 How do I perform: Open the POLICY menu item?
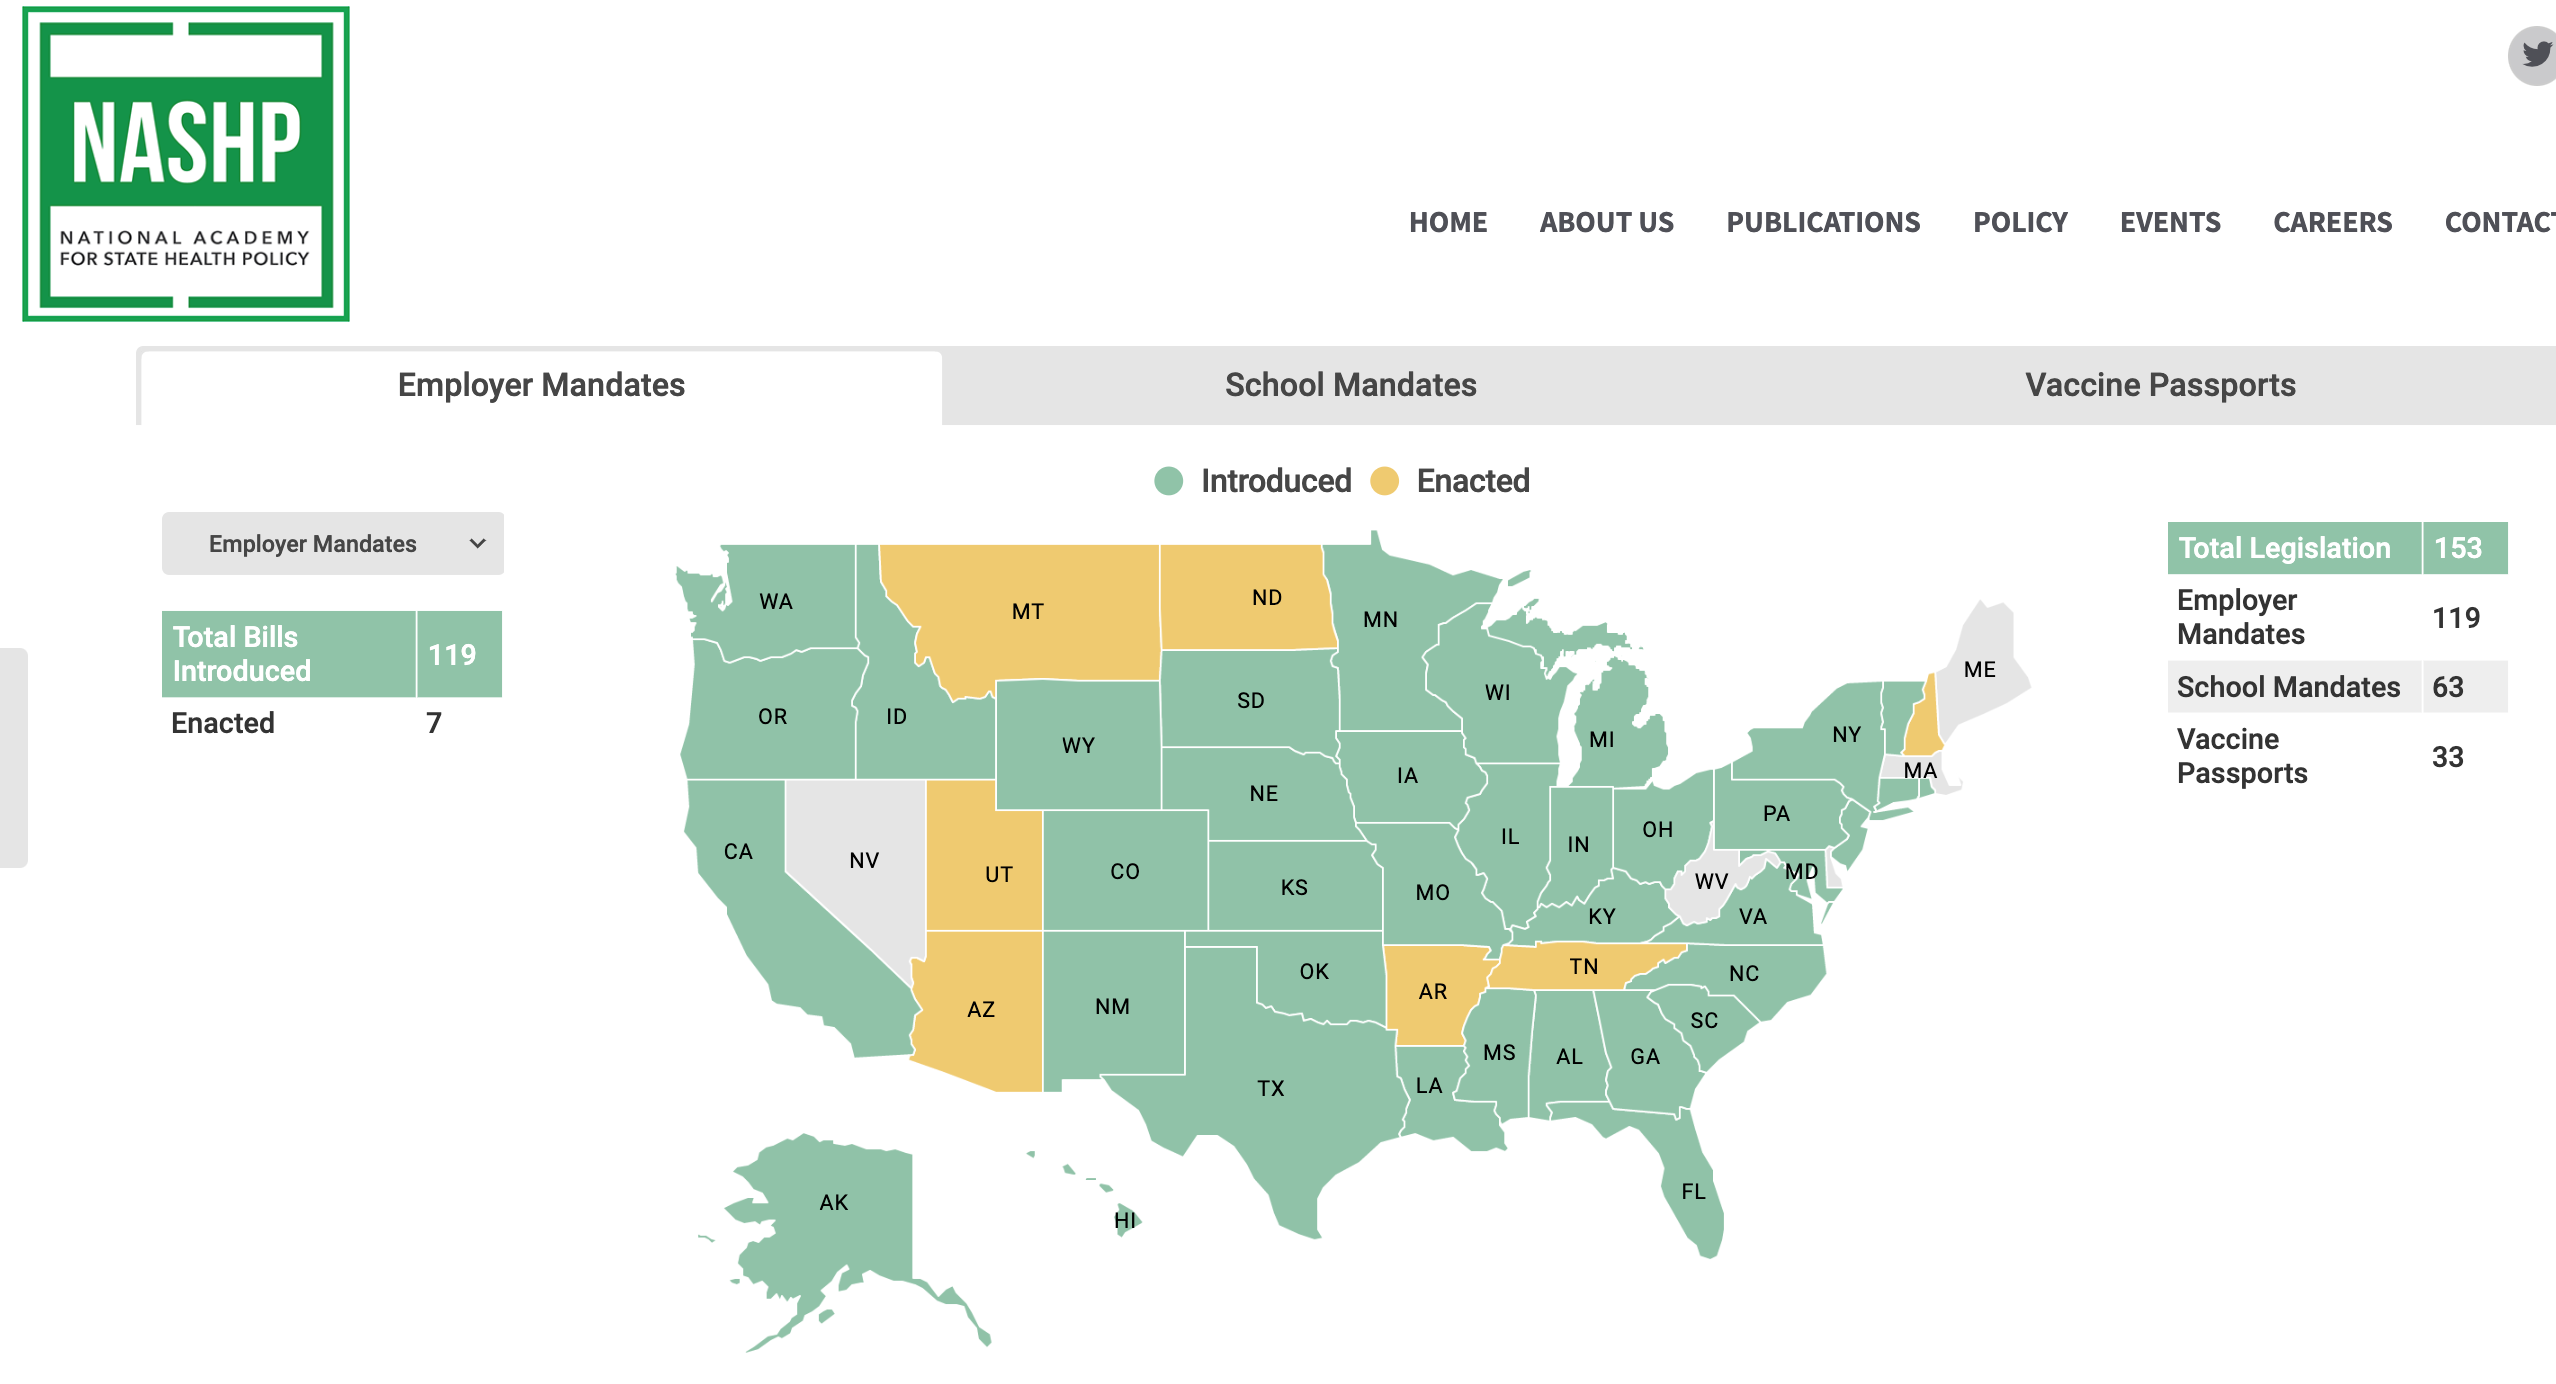tap(2020, 222)
